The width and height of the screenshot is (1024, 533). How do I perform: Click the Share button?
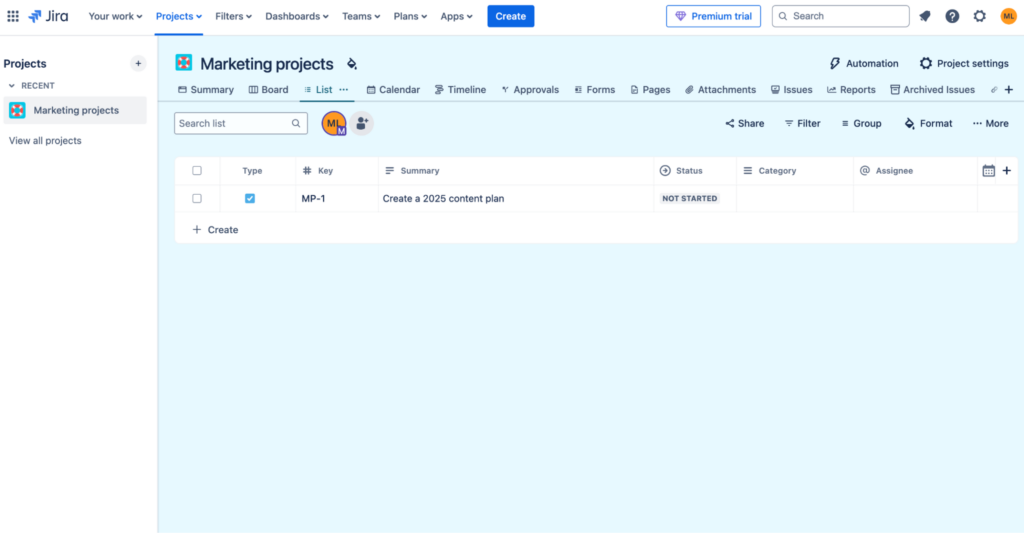point(744,123)
